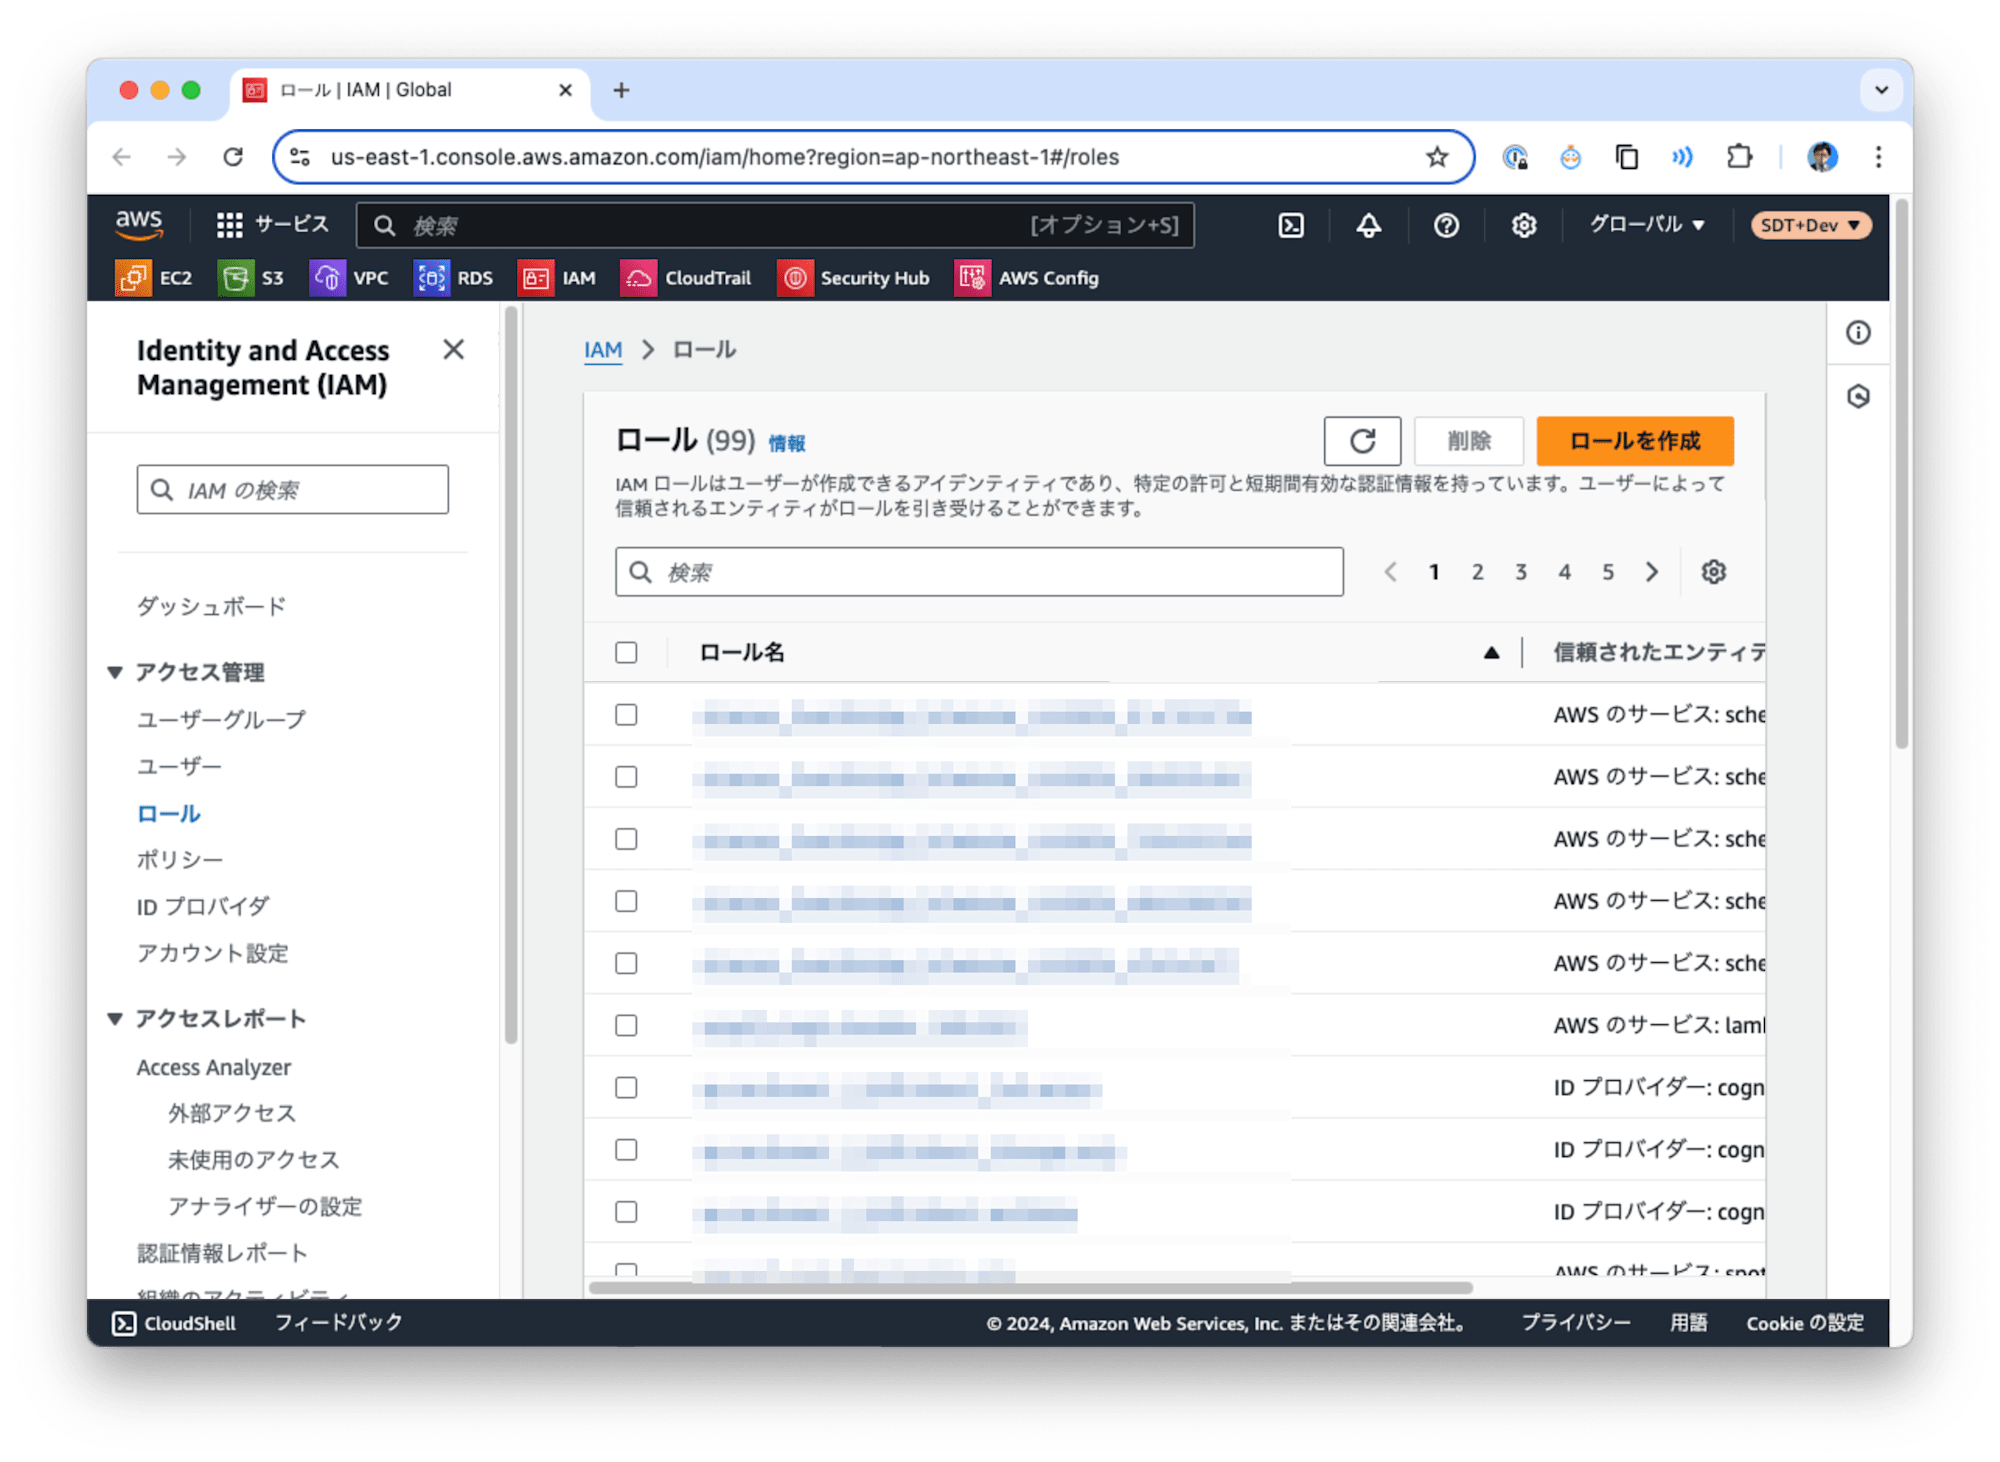Open the IAM shortcut in favorites bar

click(x=557, y=278)
